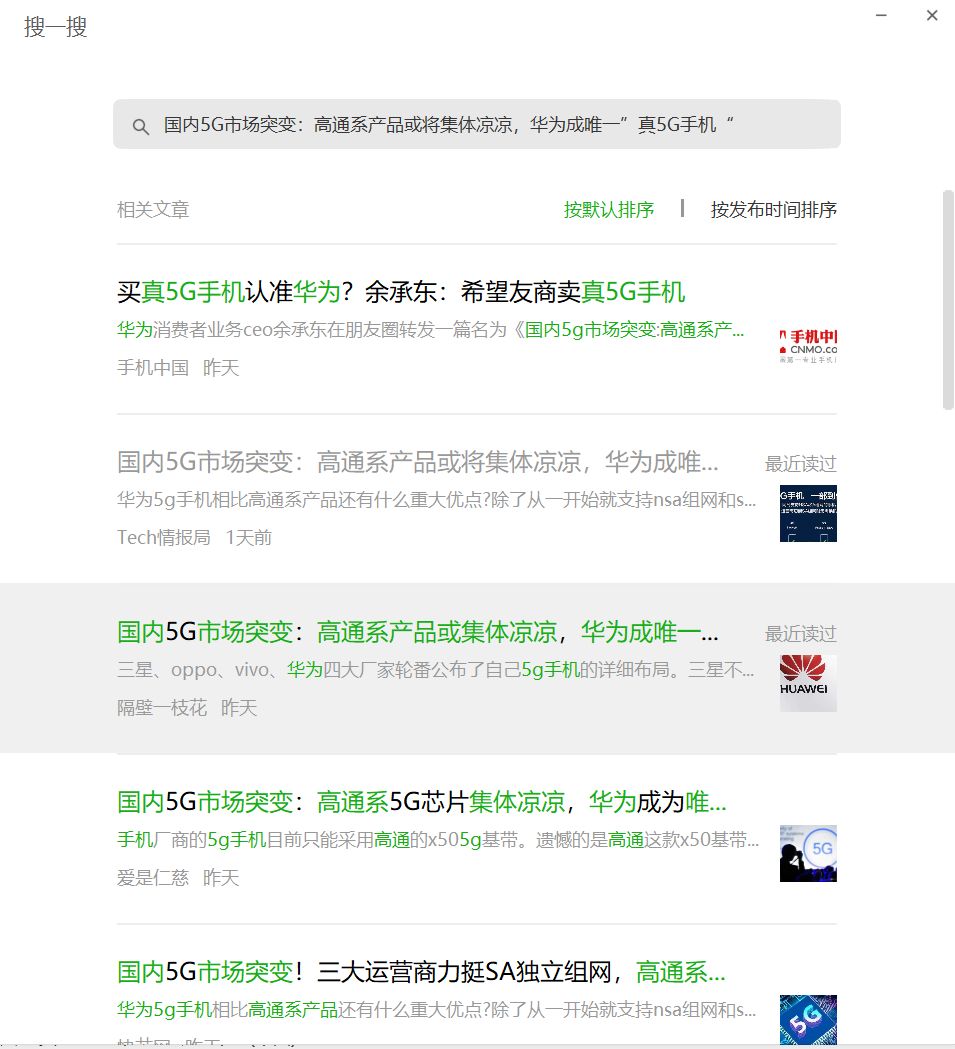Click the Huawei logo thumbnail

click(x=808, y=683)
